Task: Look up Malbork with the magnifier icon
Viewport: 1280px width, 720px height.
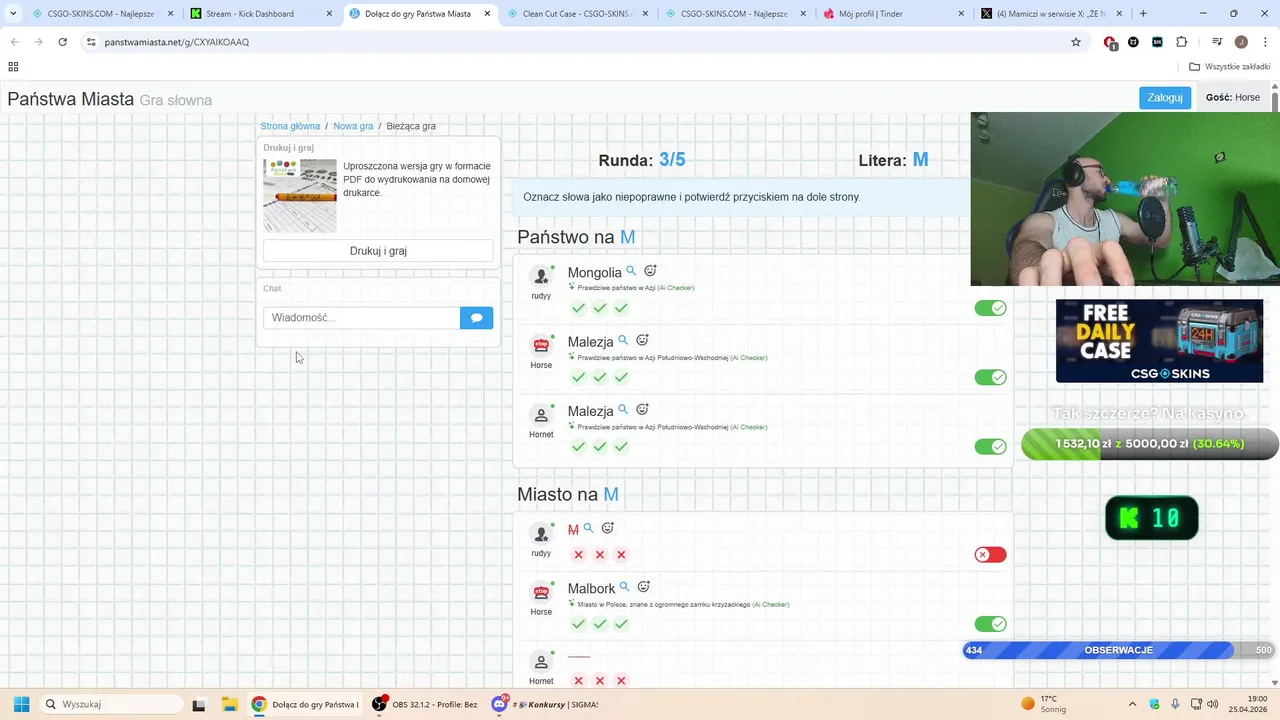Action: pyautogui.click(x=624, y=587)
